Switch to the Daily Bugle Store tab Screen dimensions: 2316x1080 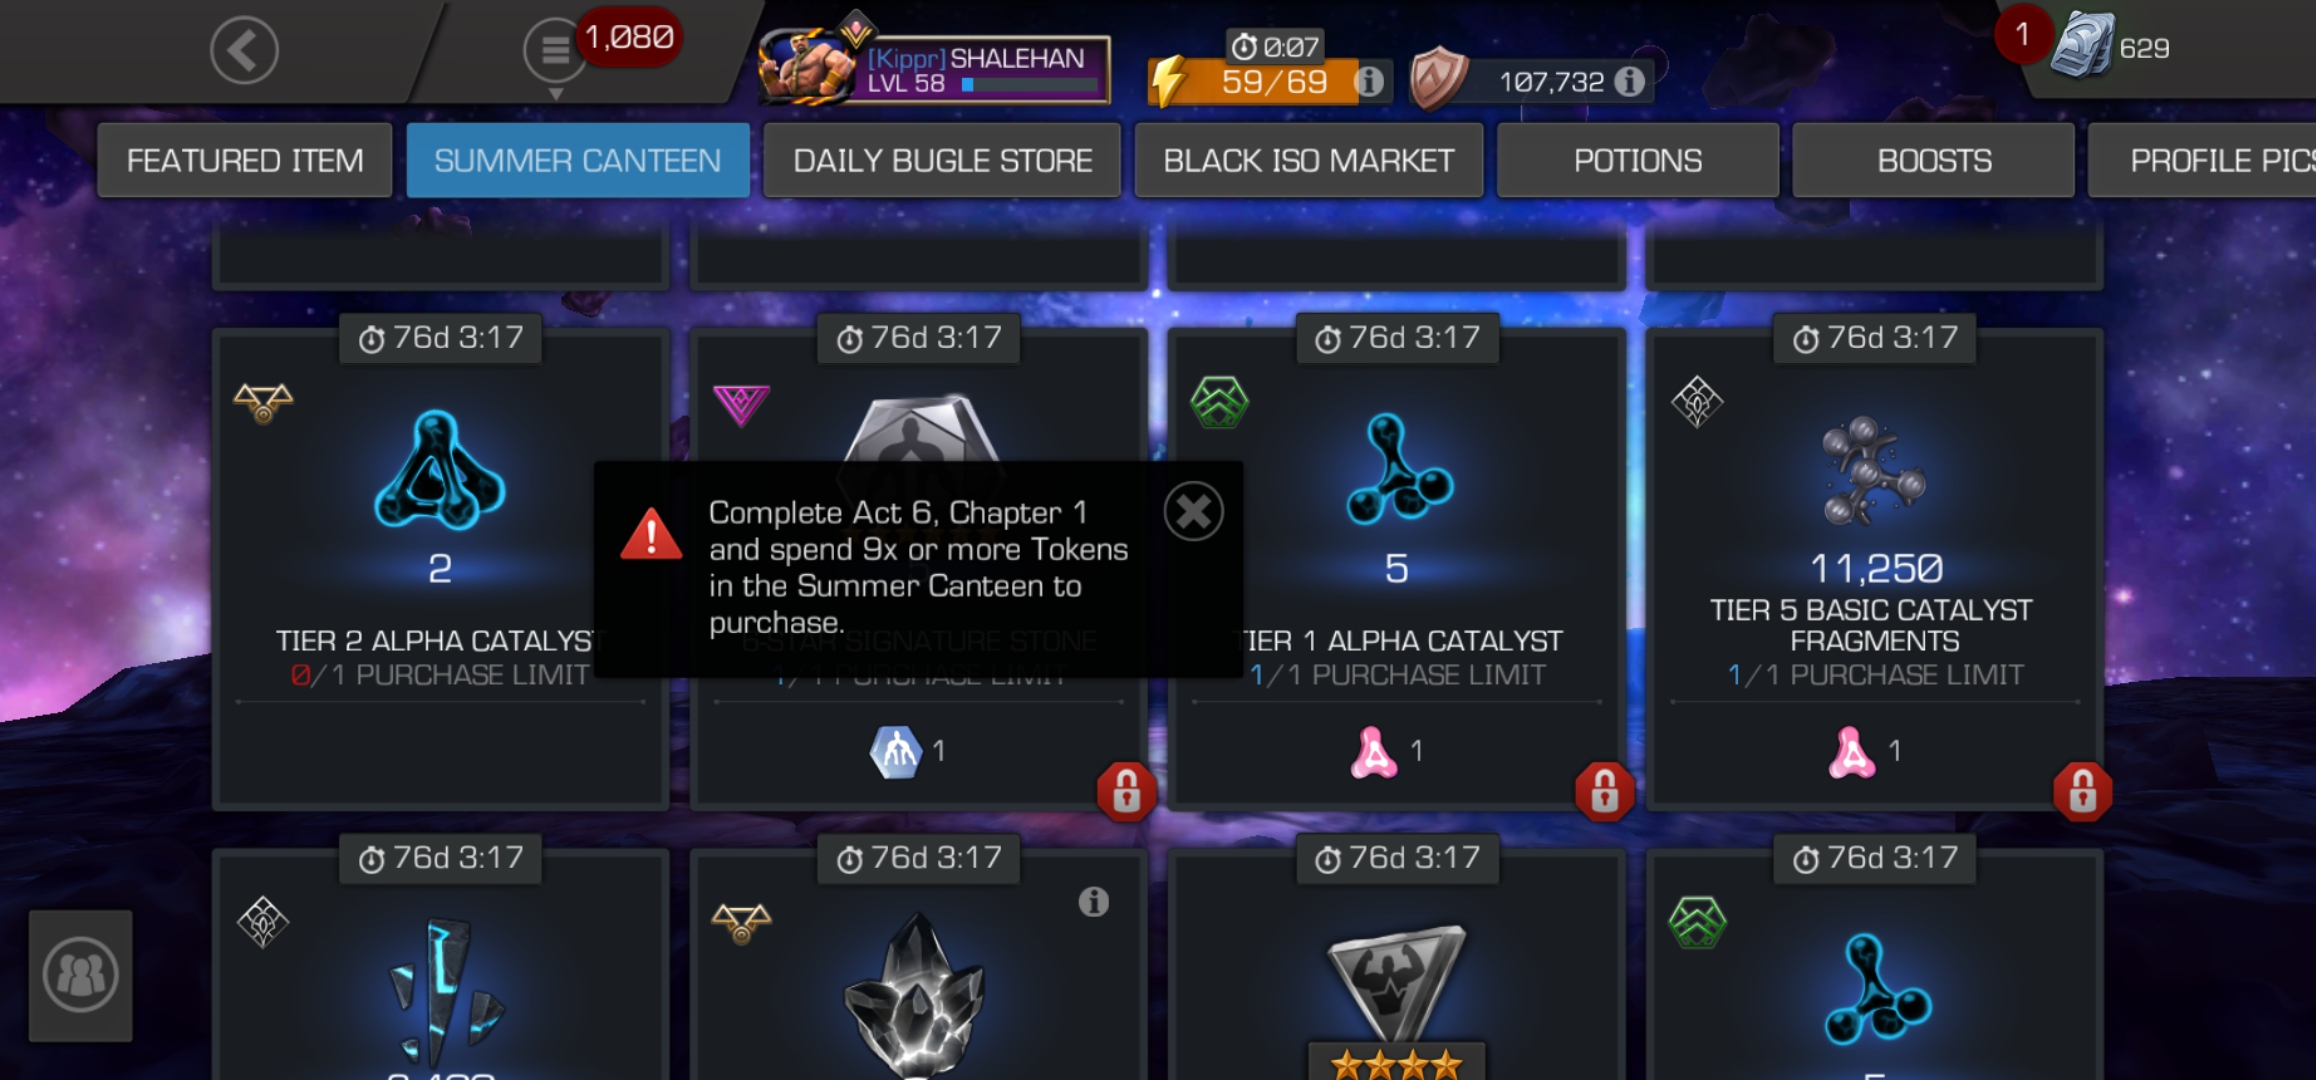(942, 160)
